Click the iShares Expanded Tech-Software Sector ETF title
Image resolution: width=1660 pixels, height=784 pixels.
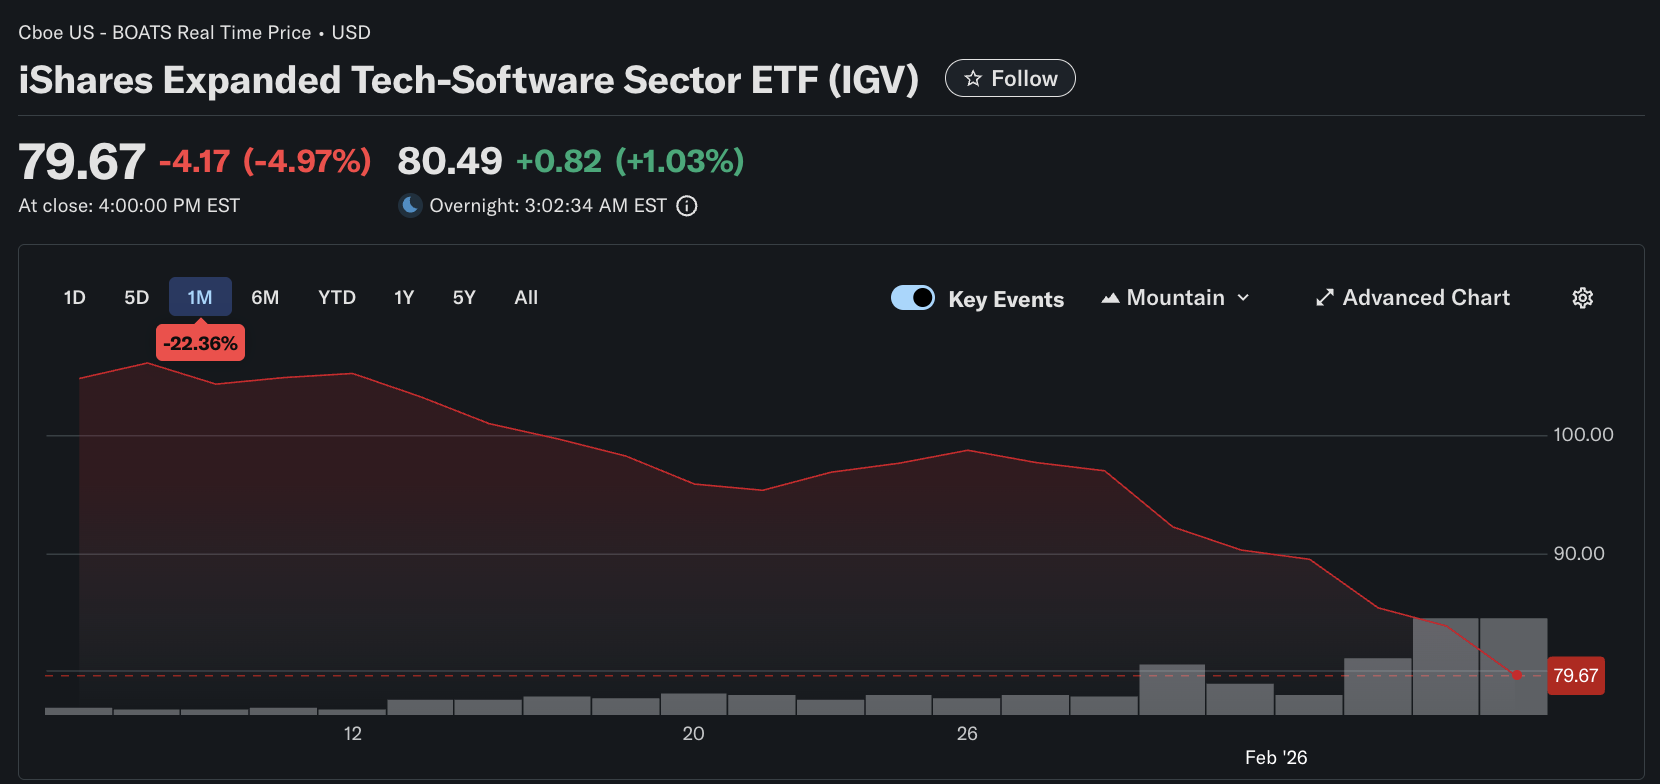click(468, 80)
